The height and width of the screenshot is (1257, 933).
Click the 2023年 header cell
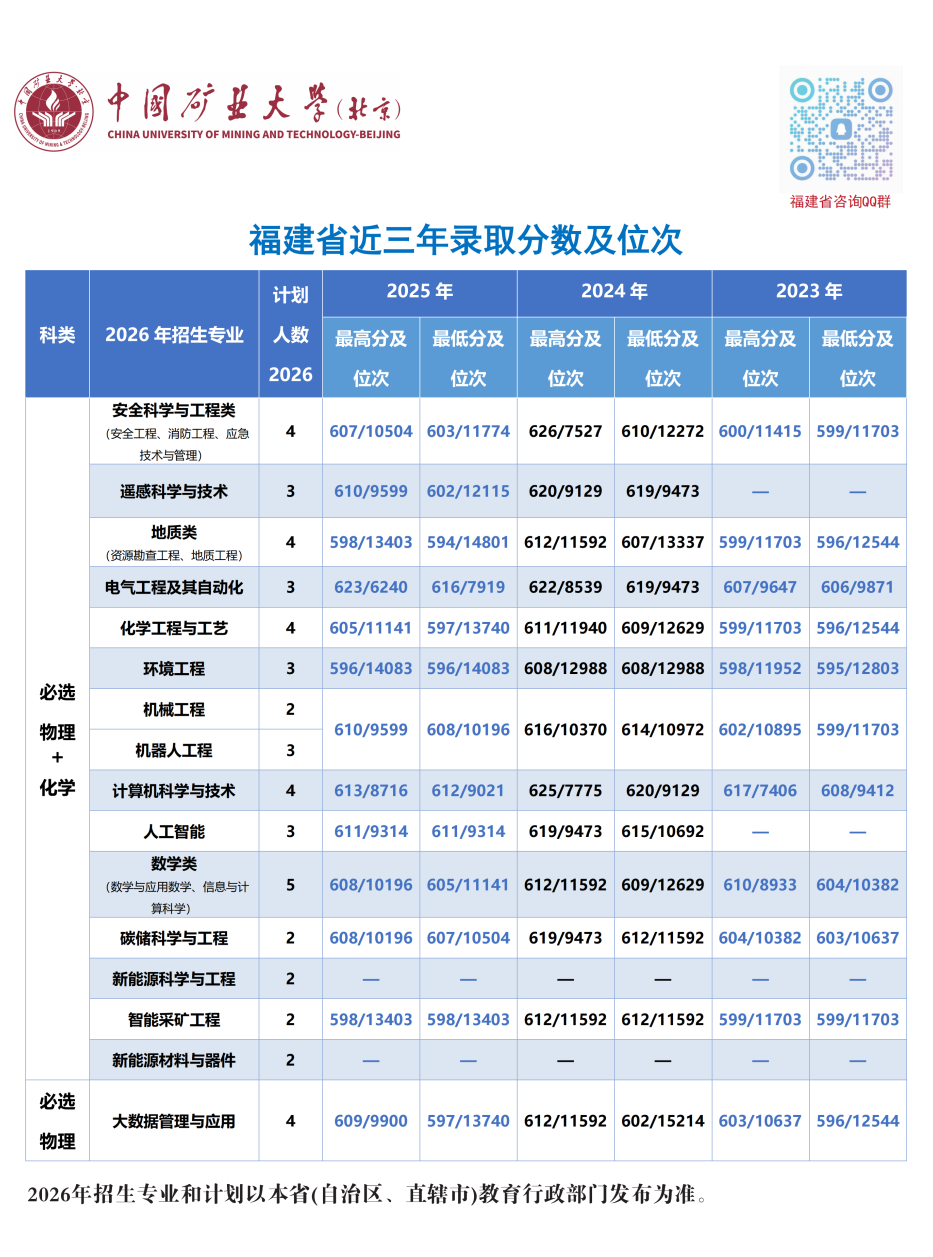point(809,292)
